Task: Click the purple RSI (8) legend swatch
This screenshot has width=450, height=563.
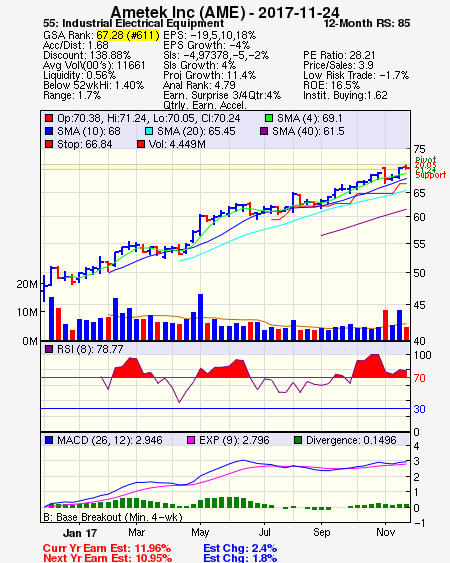Action: click(49, 349)
